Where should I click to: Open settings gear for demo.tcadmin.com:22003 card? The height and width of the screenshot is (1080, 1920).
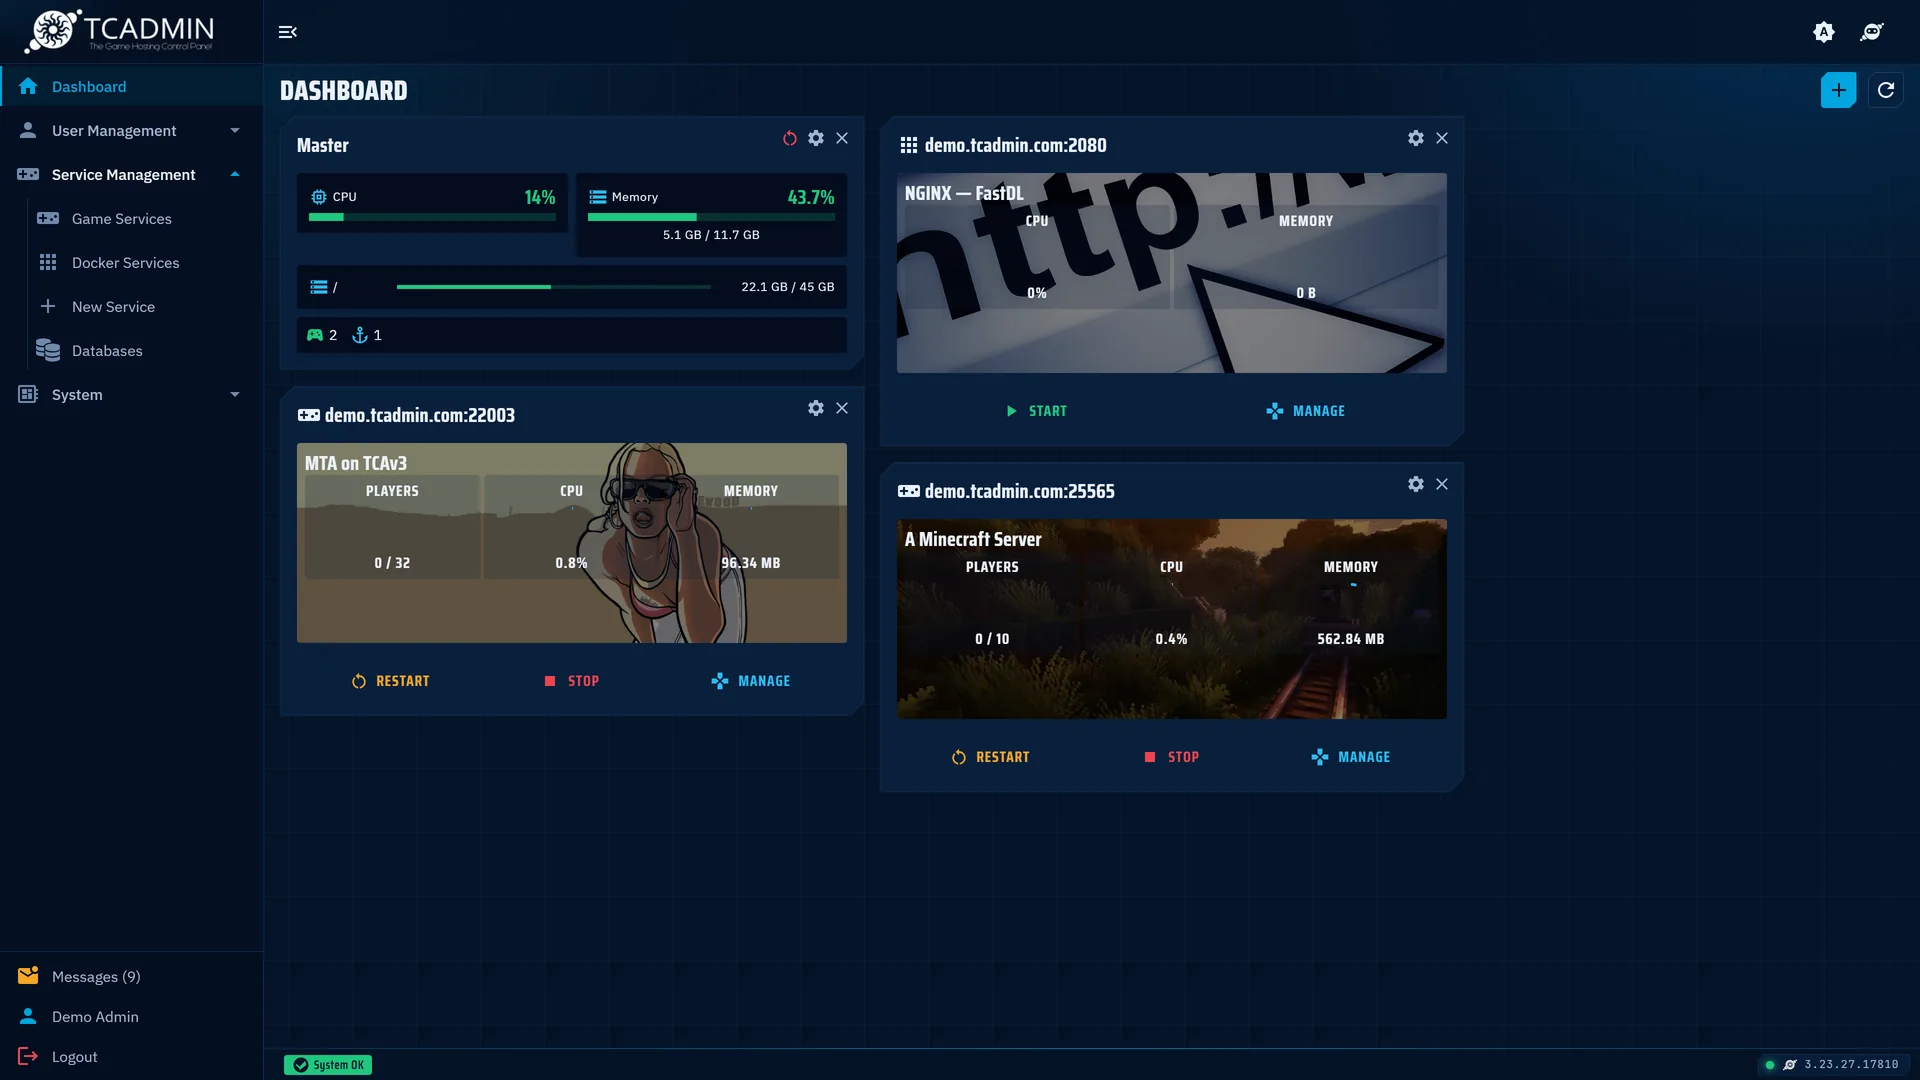coord(816,408)
